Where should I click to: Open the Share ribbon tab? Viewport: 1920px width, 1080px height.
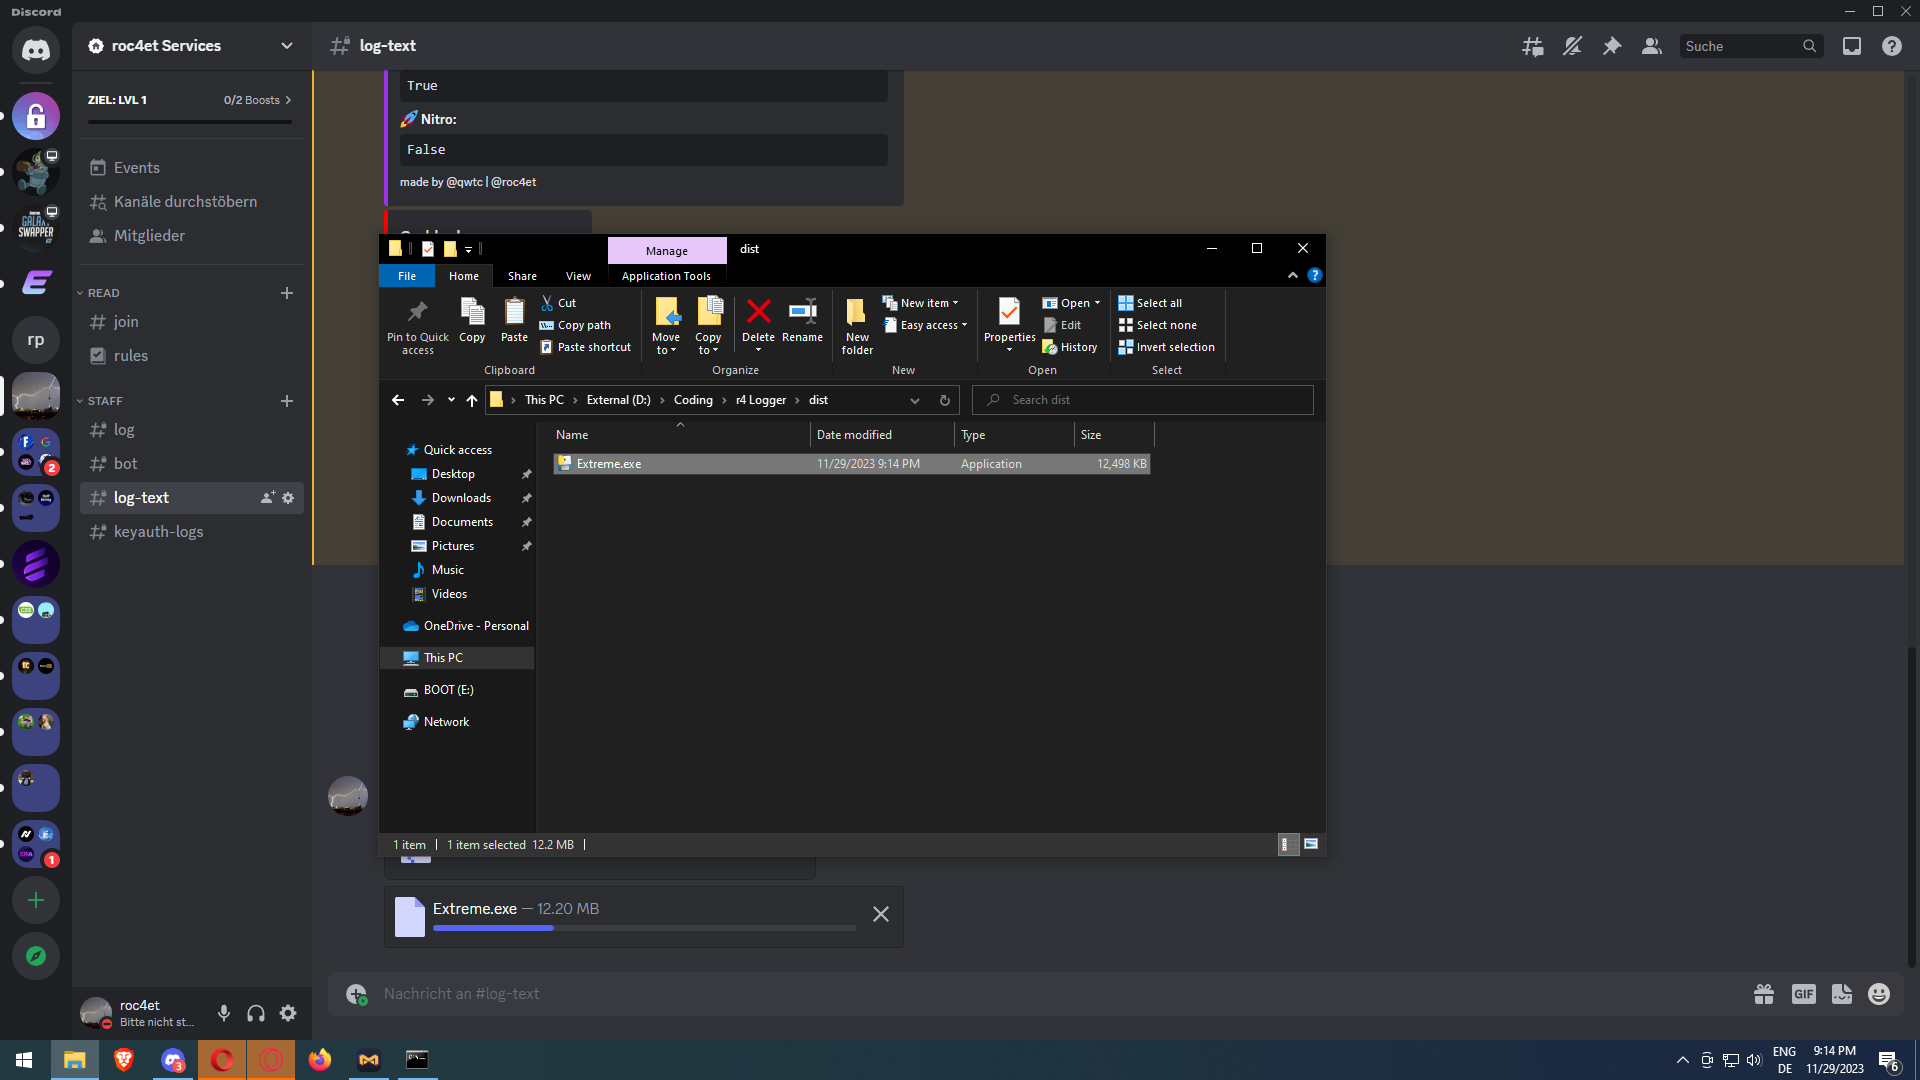click(522, 276)
